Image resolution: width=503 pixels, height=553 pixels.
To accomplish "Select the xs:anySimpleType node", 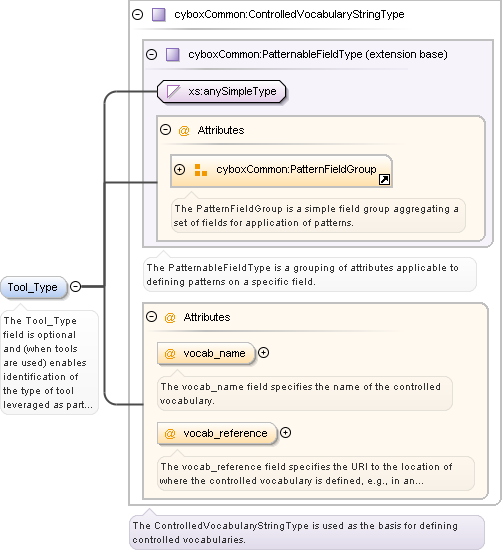I will click(x=221, y=91).
